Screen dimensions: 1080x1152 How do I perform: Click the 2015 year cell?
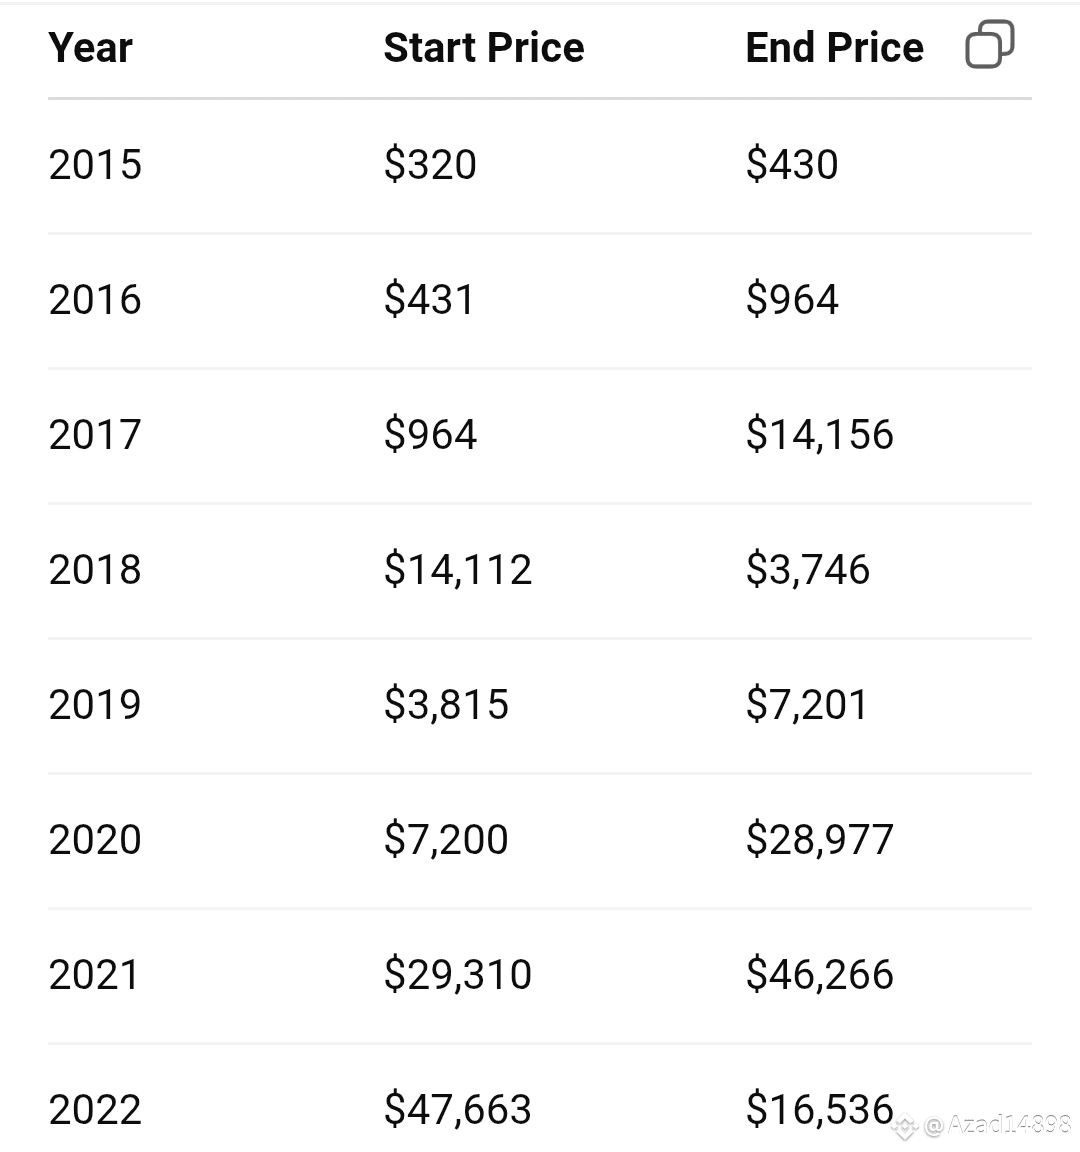tap(95, 164)
